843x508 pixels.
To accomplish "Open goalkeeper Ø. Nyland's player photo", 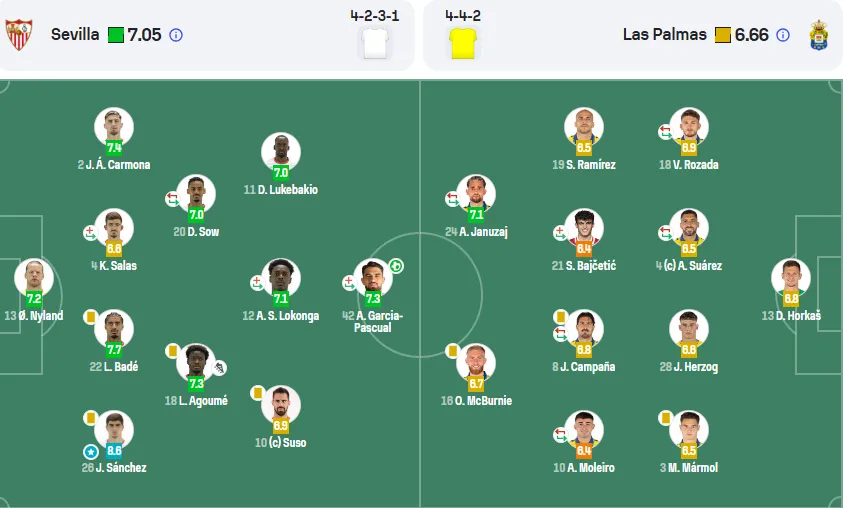I will (x=34, y=278).
